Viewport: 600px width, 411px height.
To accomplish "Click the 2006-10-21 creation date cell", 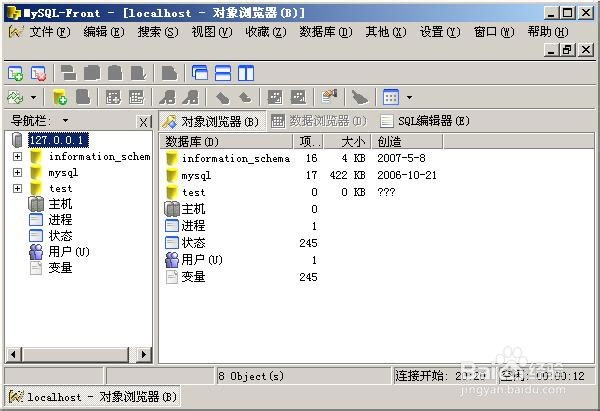I will pos(406,175).
